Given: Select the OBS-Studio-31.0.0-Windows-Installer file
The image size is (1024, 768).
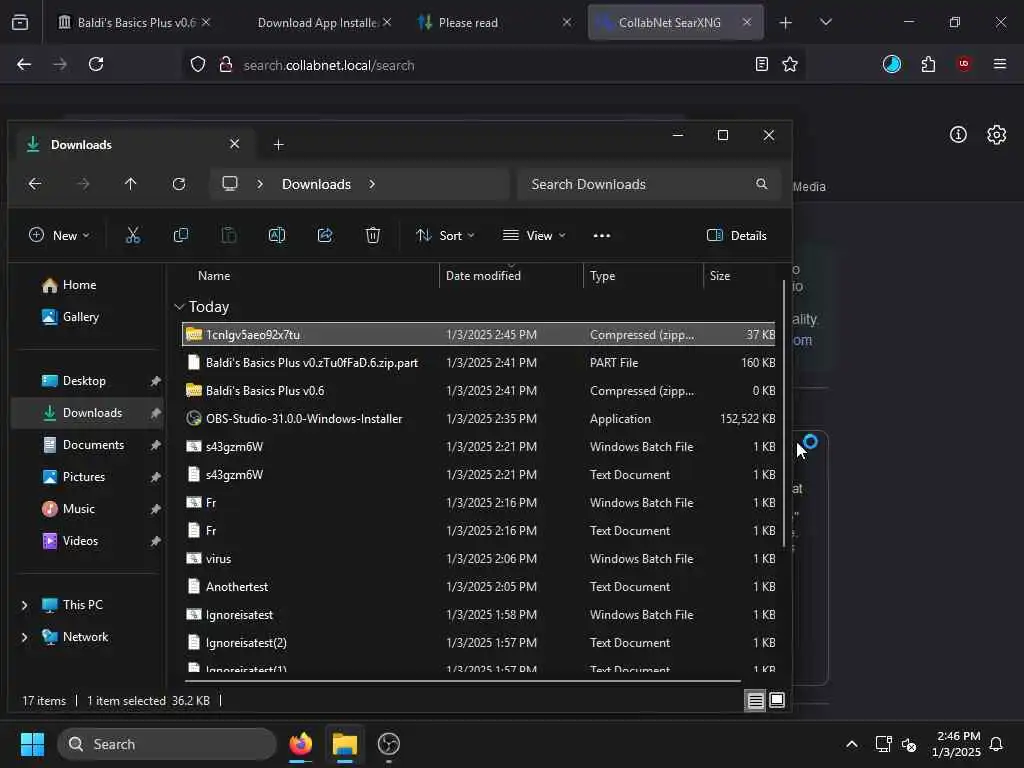Looking at the screenshot, I should tap(479, 419).
